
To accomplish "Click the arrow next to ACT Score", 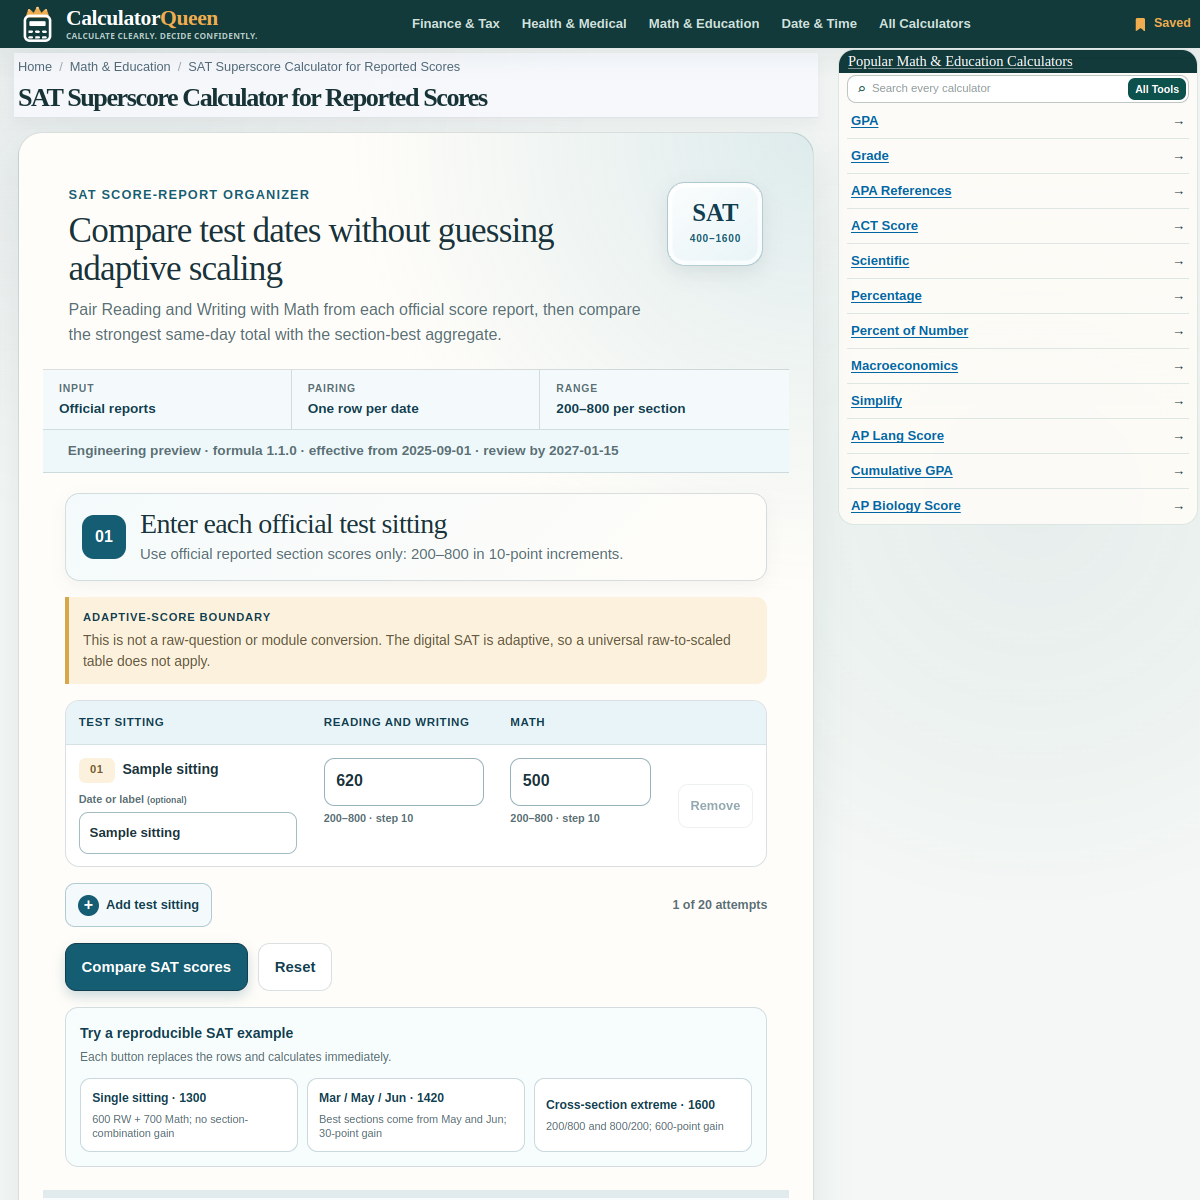I will point(1178,227).
